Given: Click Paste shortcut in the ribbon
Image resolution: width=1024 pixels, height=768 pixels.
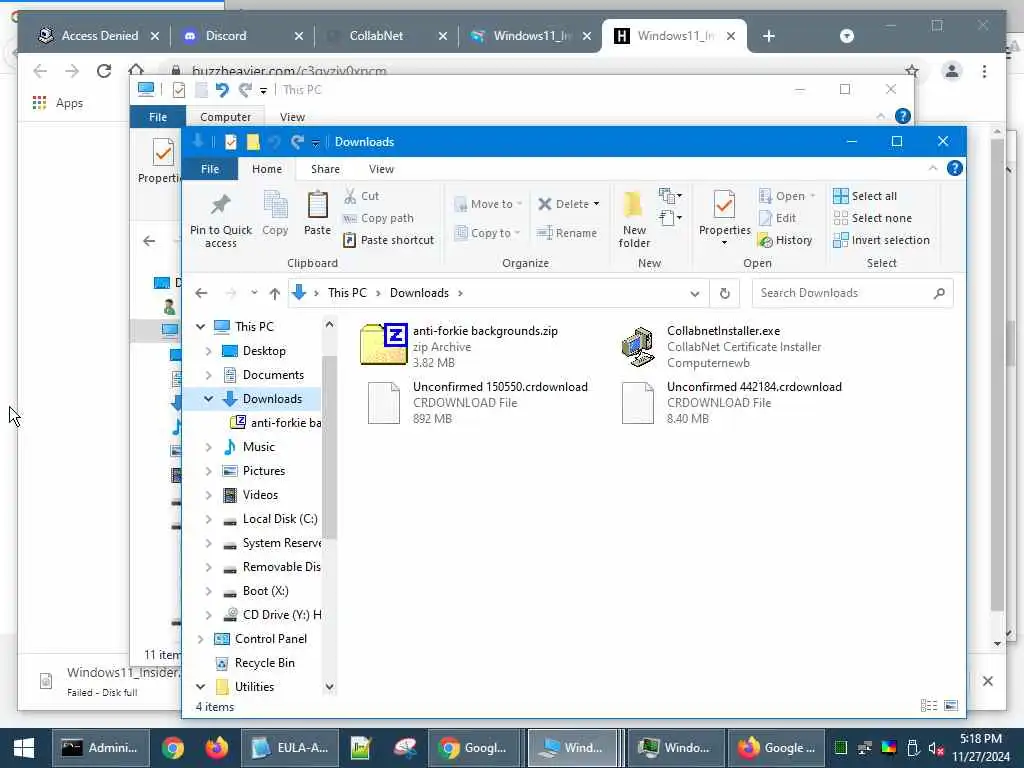Looking at the screenshot, I should [x=389, y=240].
